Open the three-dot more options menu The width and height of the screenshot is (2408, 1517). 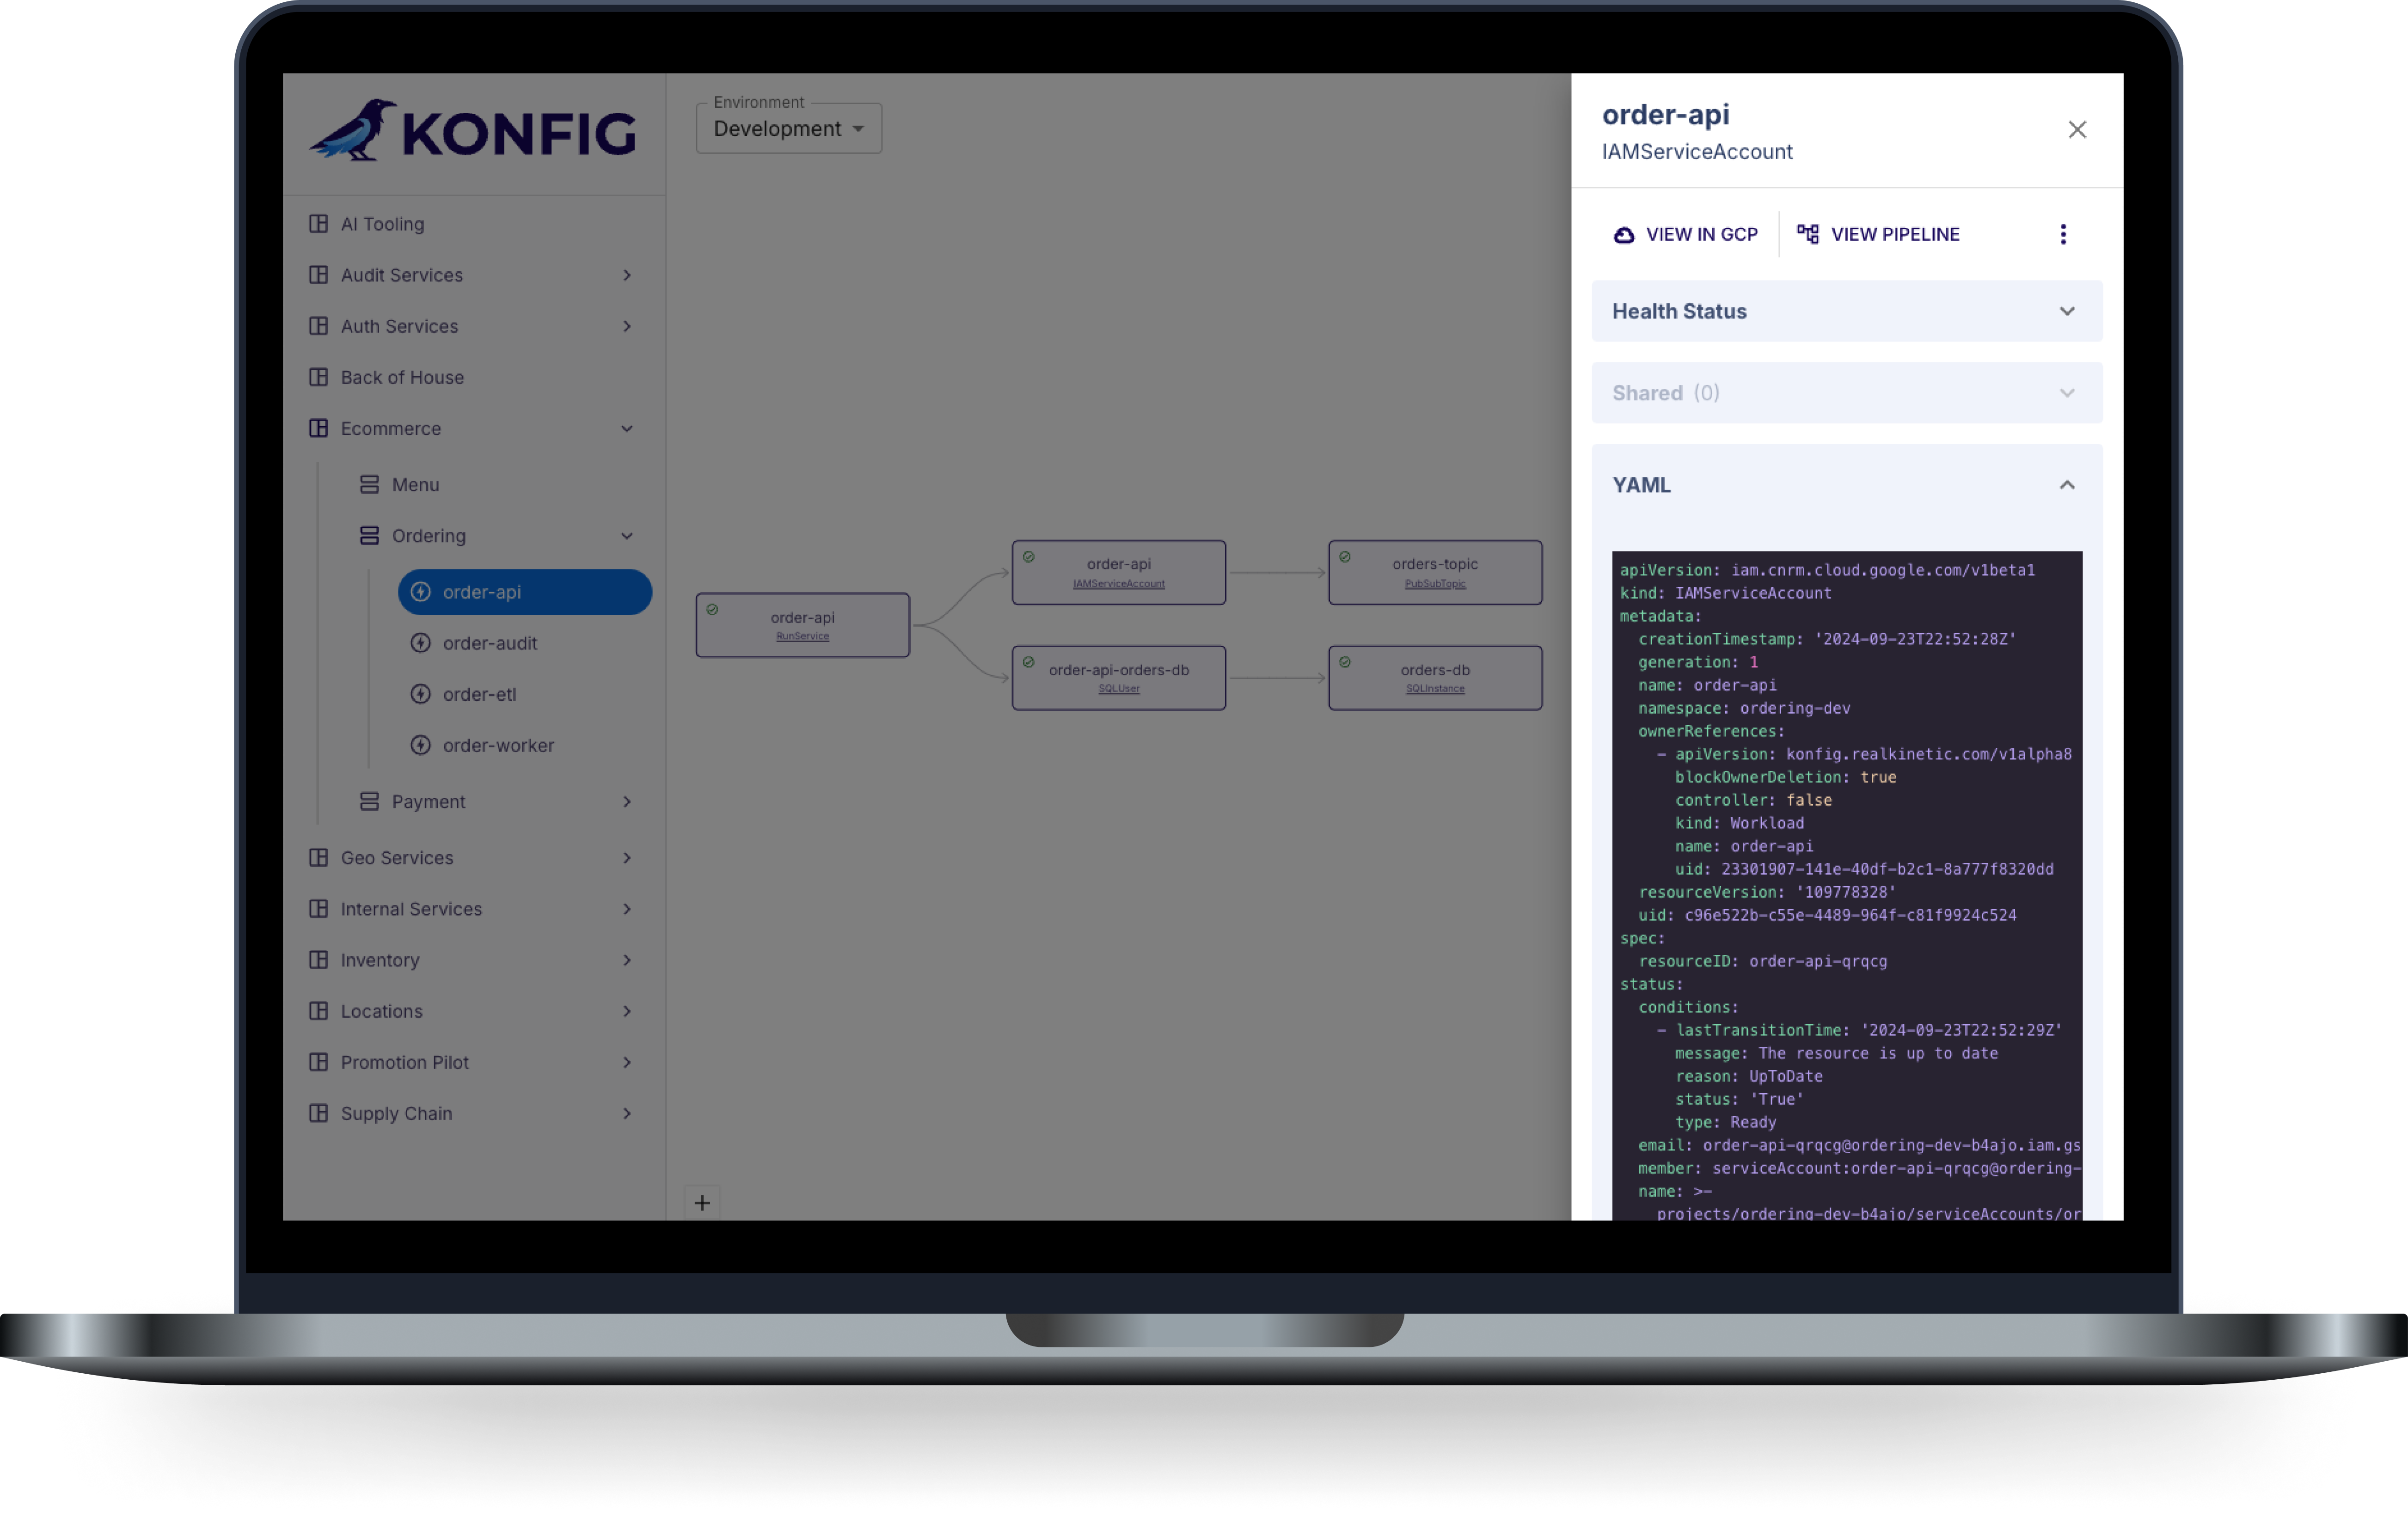click(2063, 234)
